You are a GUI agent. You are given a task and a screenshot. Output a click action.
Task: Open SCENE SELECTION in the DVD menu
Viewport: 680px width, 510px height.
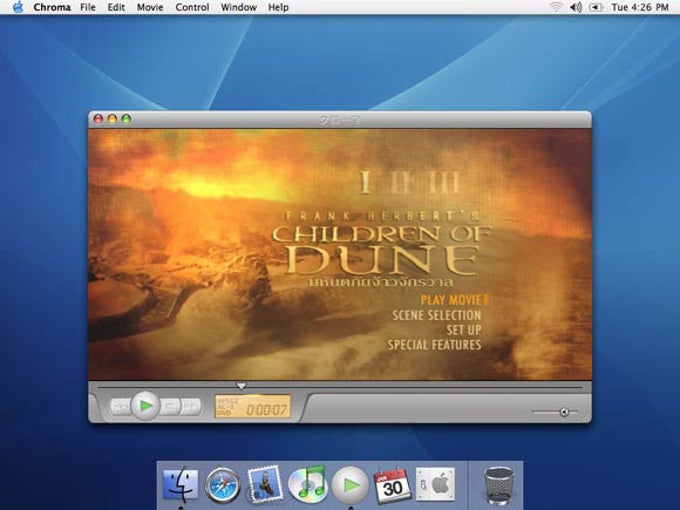436,315
